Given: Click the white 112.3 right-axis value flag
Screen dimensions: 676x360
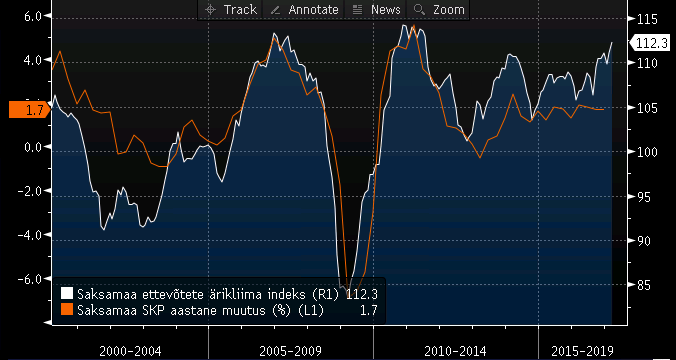Looking at the screenshot, I should [649, 43].
